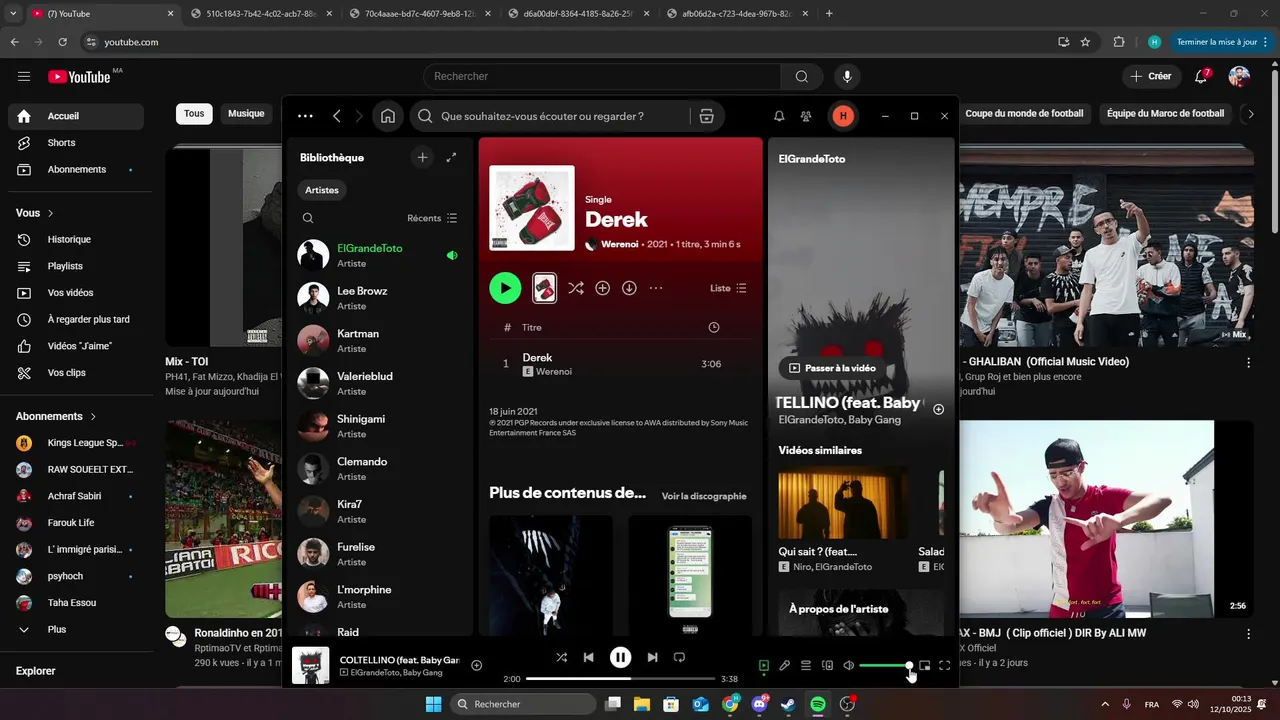Open Spotify home via the house icon
Viewport: 1280px width, 720px height.
pyautogui.click(x=388, y=116)
